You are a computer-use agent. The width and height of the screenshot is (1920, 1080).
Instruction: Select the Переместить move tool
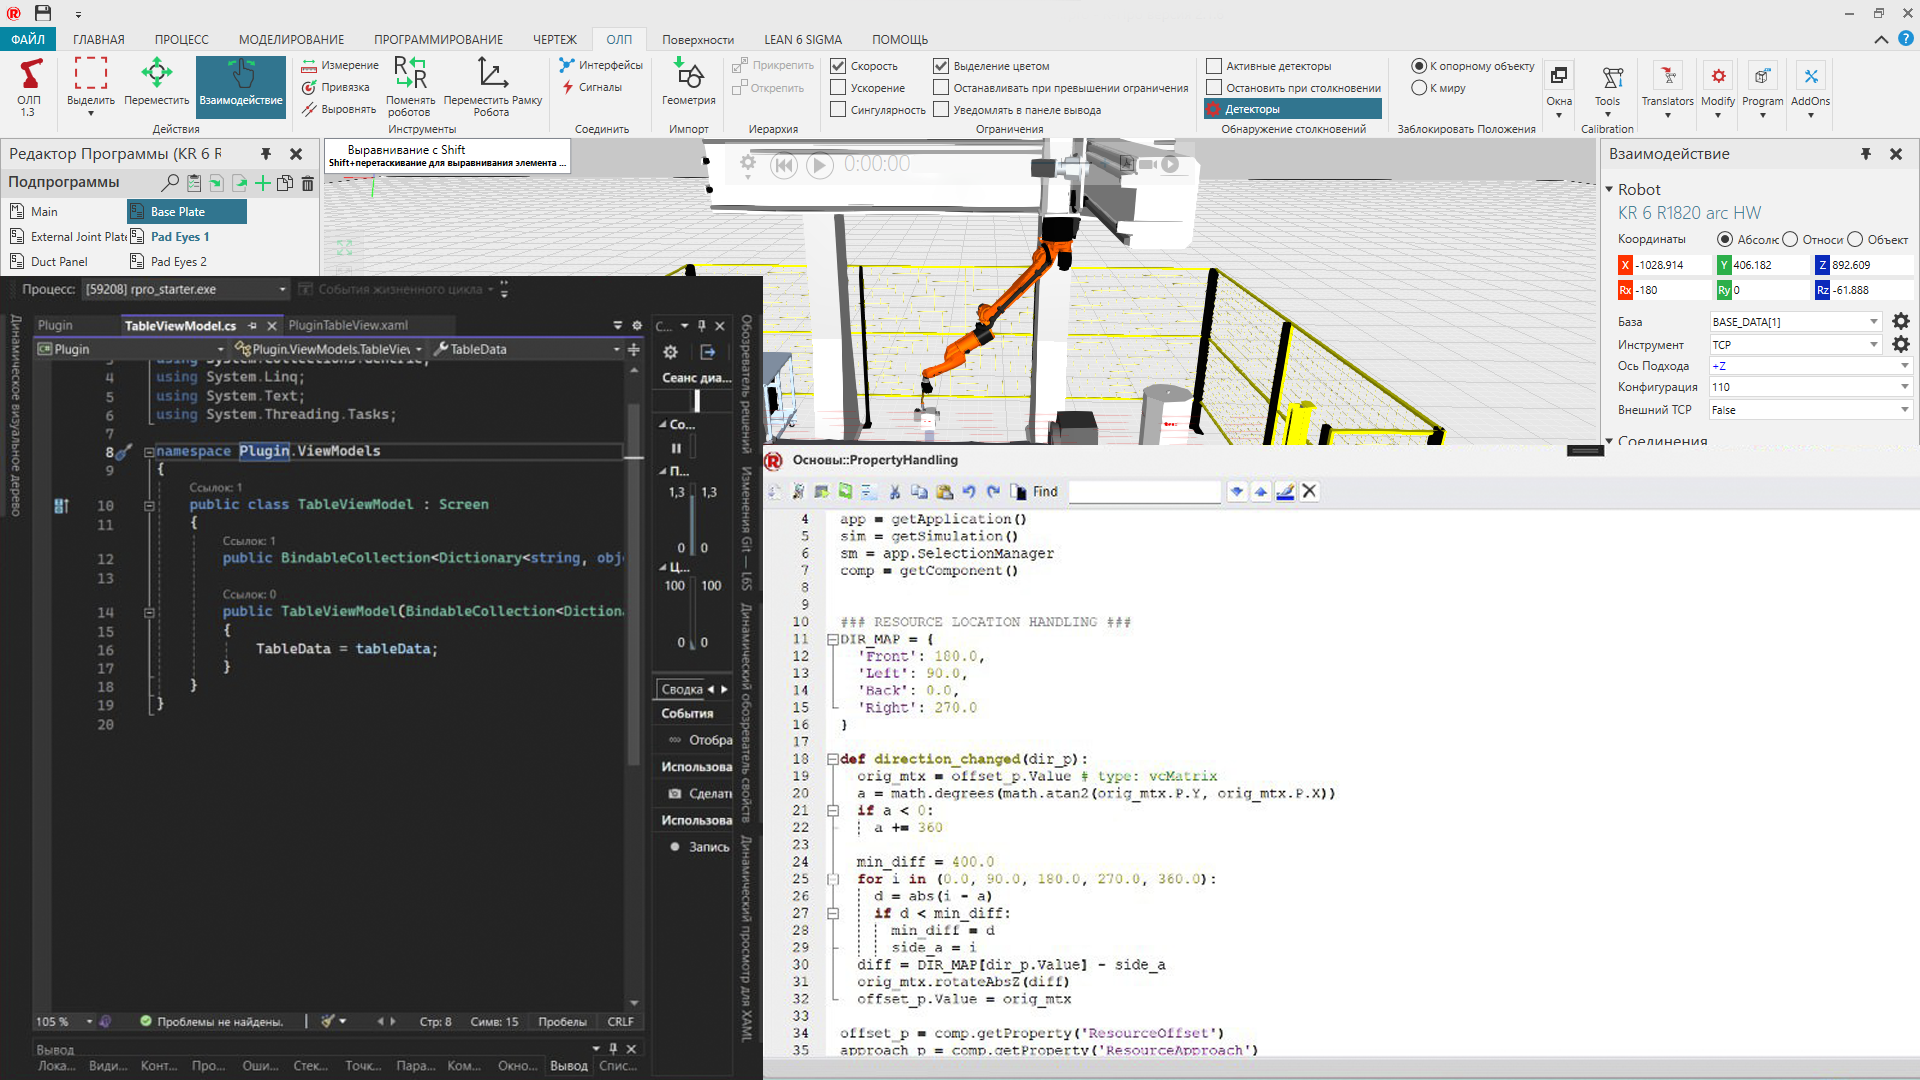point(157,82)
